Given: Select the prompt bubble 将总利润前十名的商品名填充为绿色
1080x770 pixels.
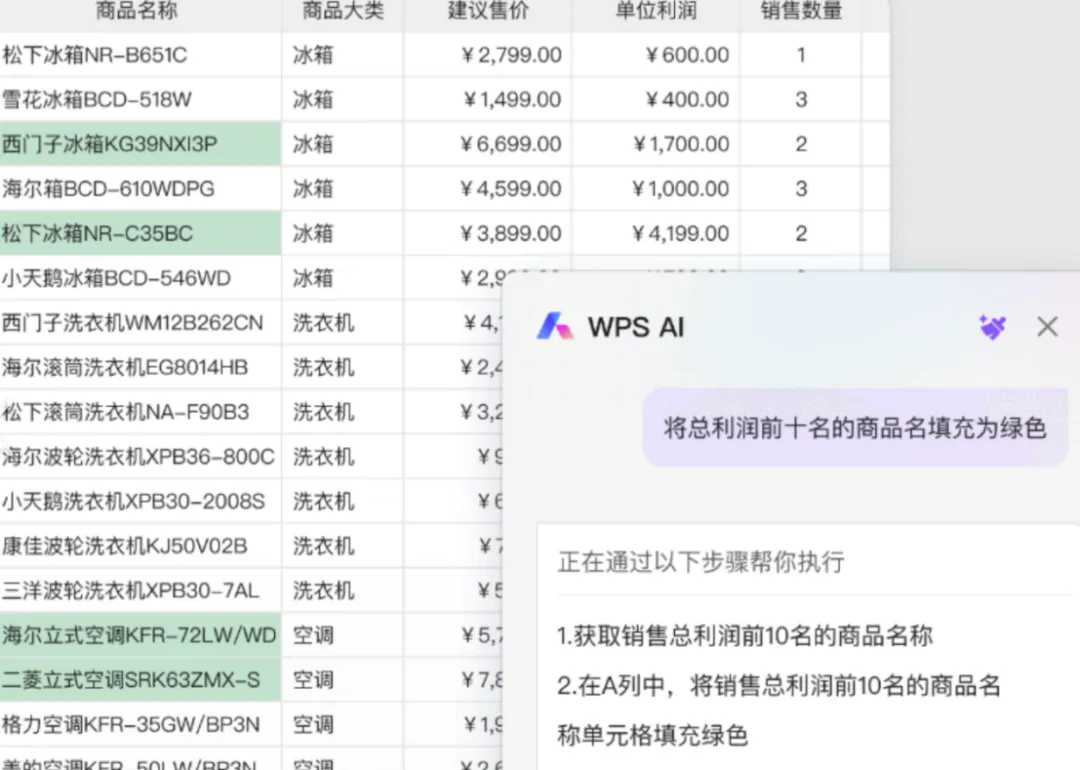Looking at the screenshot, I should 855,428.
